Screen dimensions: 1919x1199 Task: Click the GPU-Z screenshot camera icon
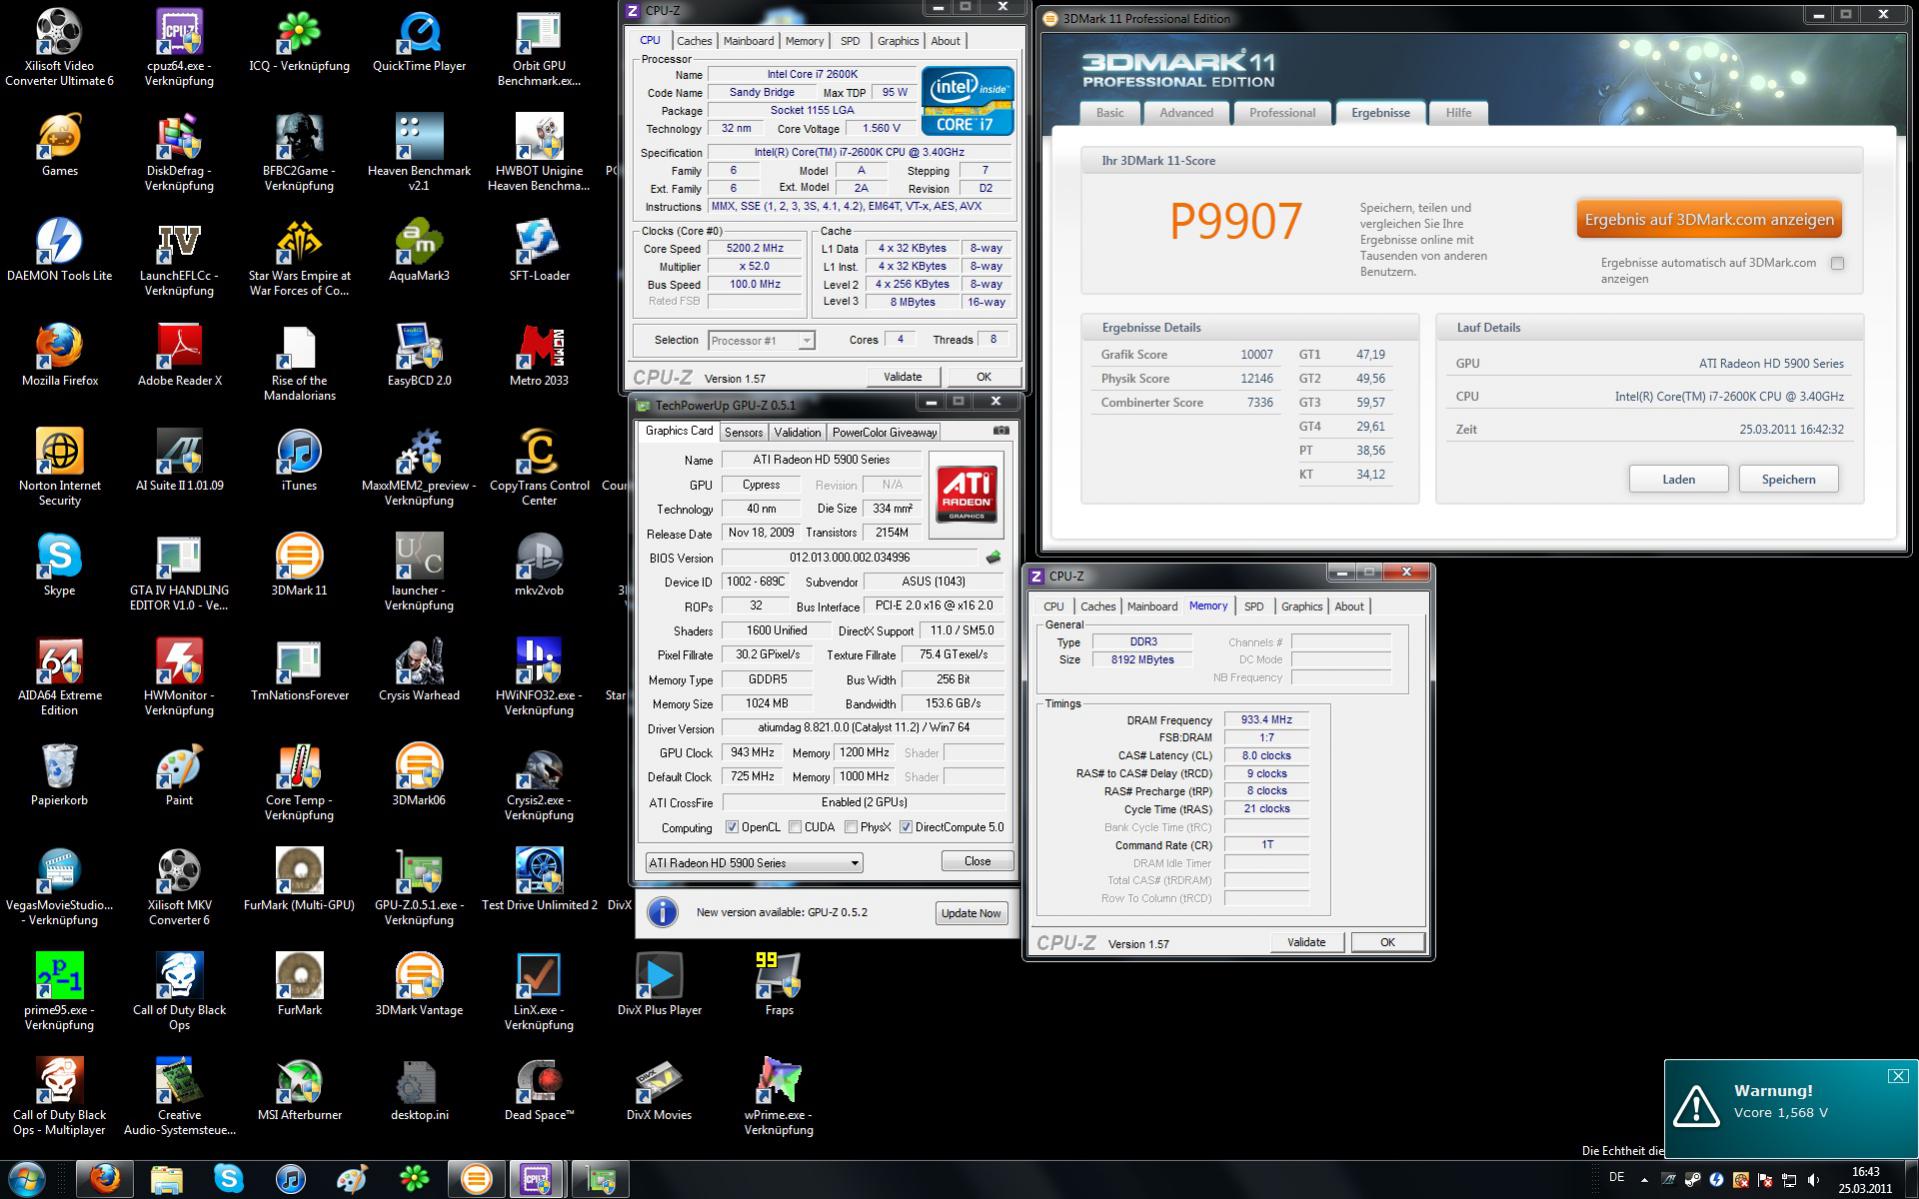pos(1001,431)
